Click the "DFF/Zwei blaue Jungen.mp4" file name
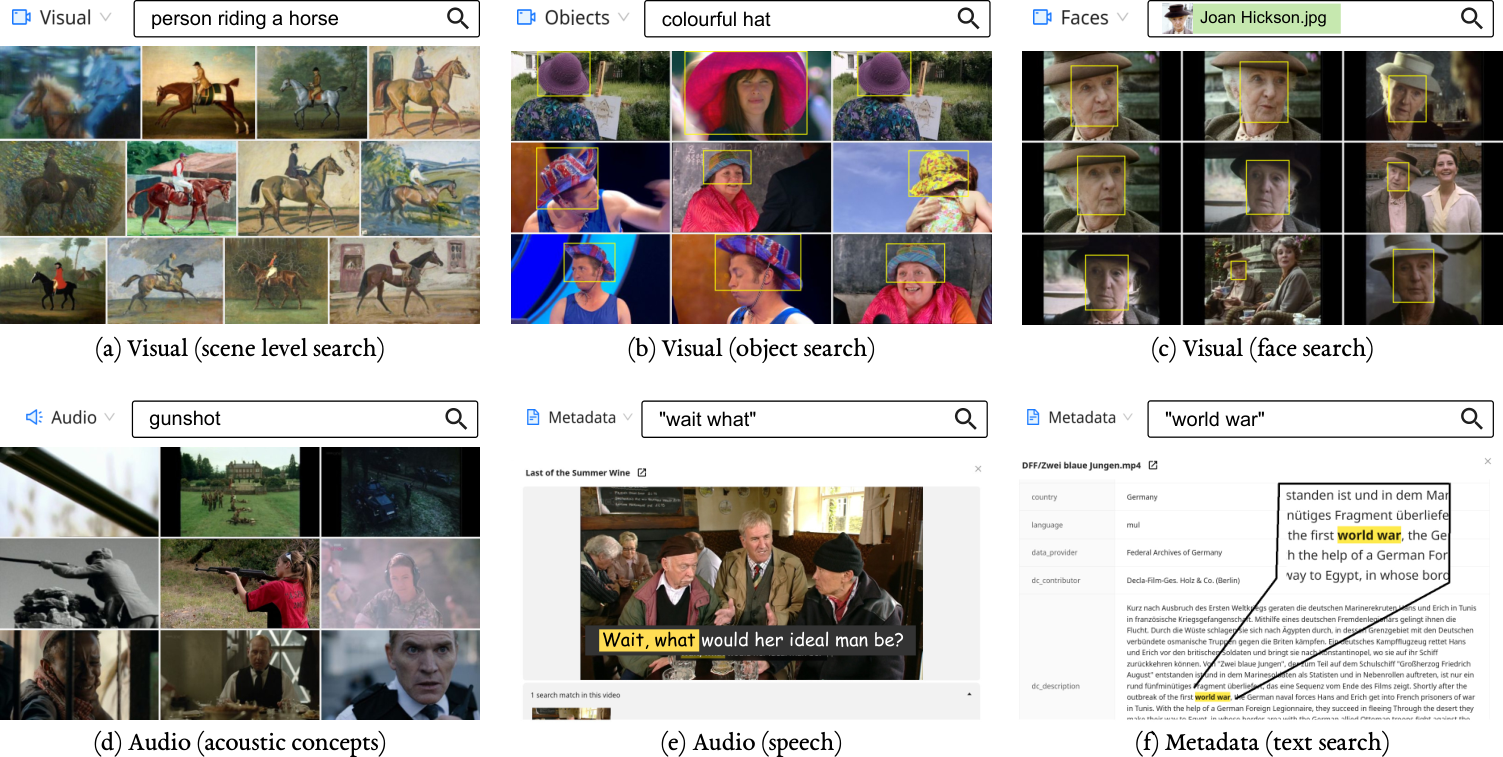 tap(1082, 465)
